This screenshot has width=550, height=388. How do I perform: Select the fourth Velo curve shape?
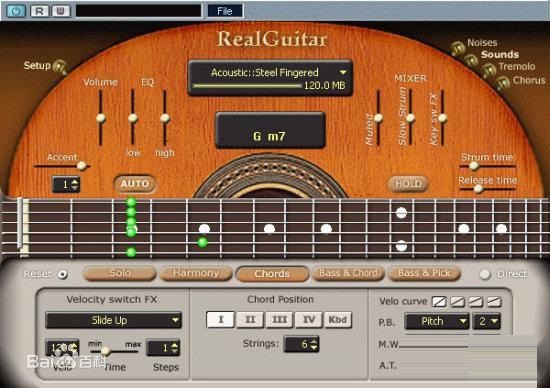click(x=494, y=301)
